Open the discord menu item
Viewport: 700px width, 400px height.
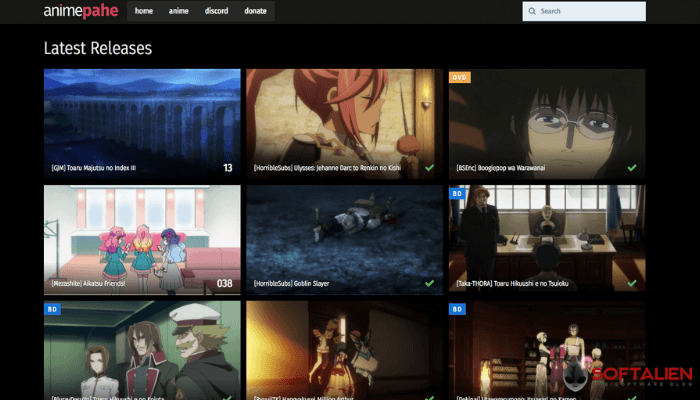tap(217, 11)
